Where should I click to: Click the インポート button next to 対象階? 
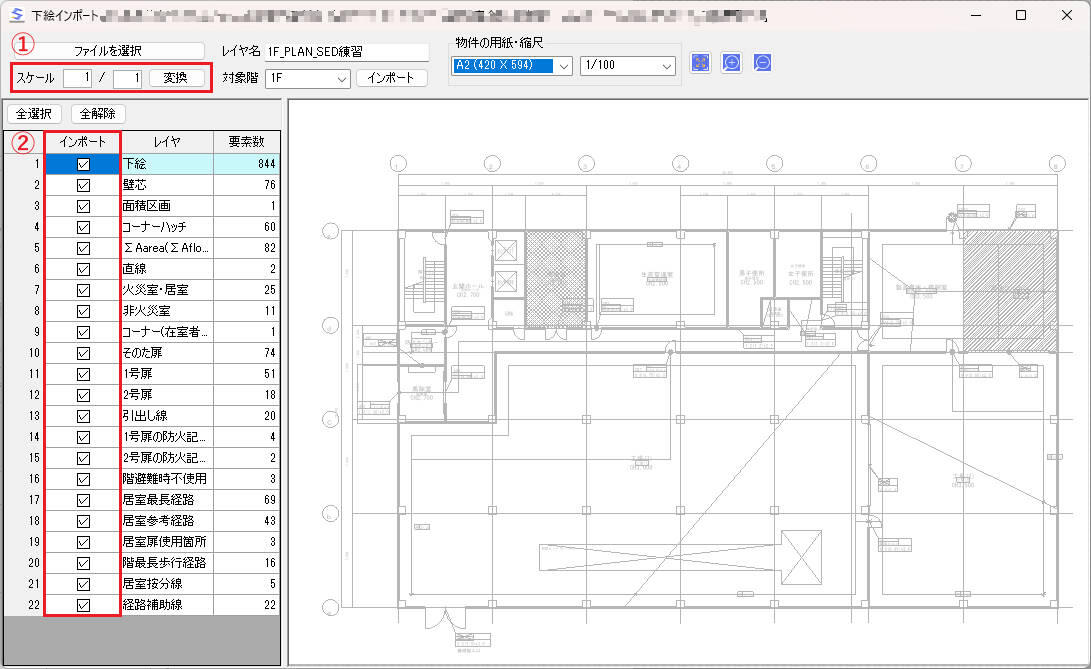pyautogui.click(x=392, y=78)
